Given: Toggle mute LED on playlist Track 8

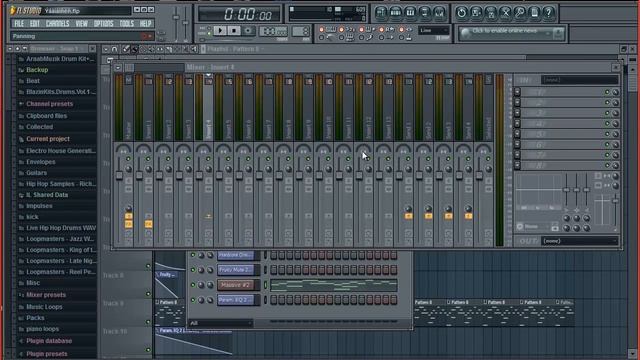Looking at the screenshot, I should [148, 293].
